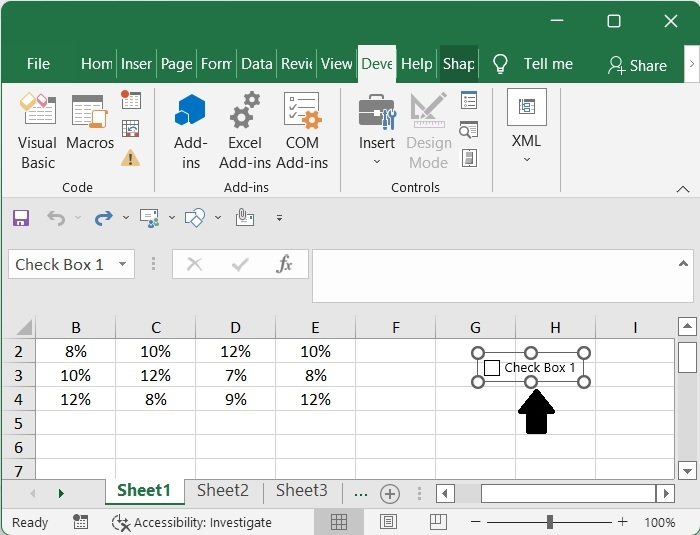Open the Shape Format tab
Viewport: 700px width, 535px height.
pos(458,63)
